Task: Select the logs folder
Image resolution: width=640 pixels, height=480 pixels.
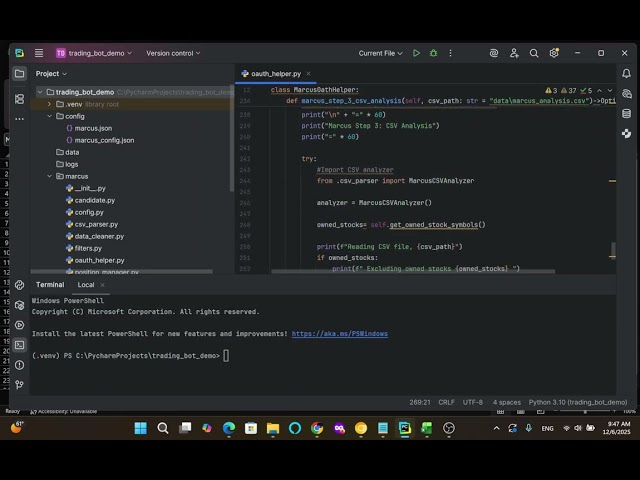Action: pos(67,164)
